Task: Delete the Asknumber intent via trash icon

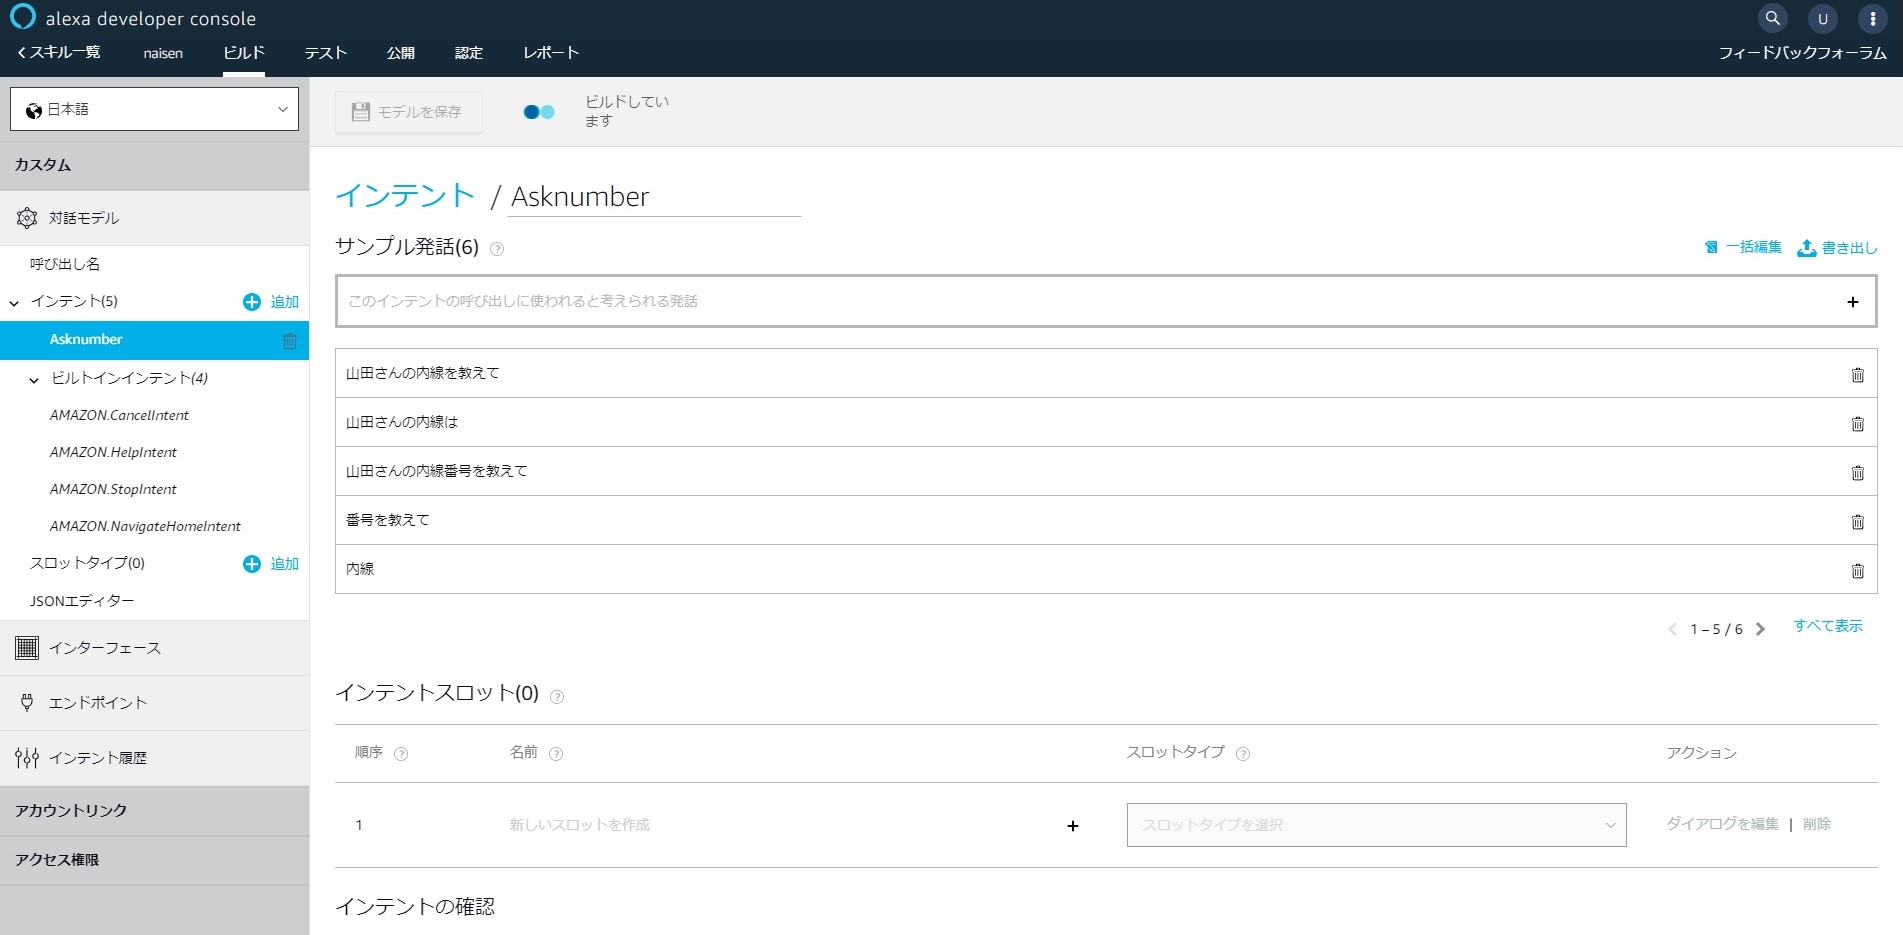Action: [x=290, y=340]
